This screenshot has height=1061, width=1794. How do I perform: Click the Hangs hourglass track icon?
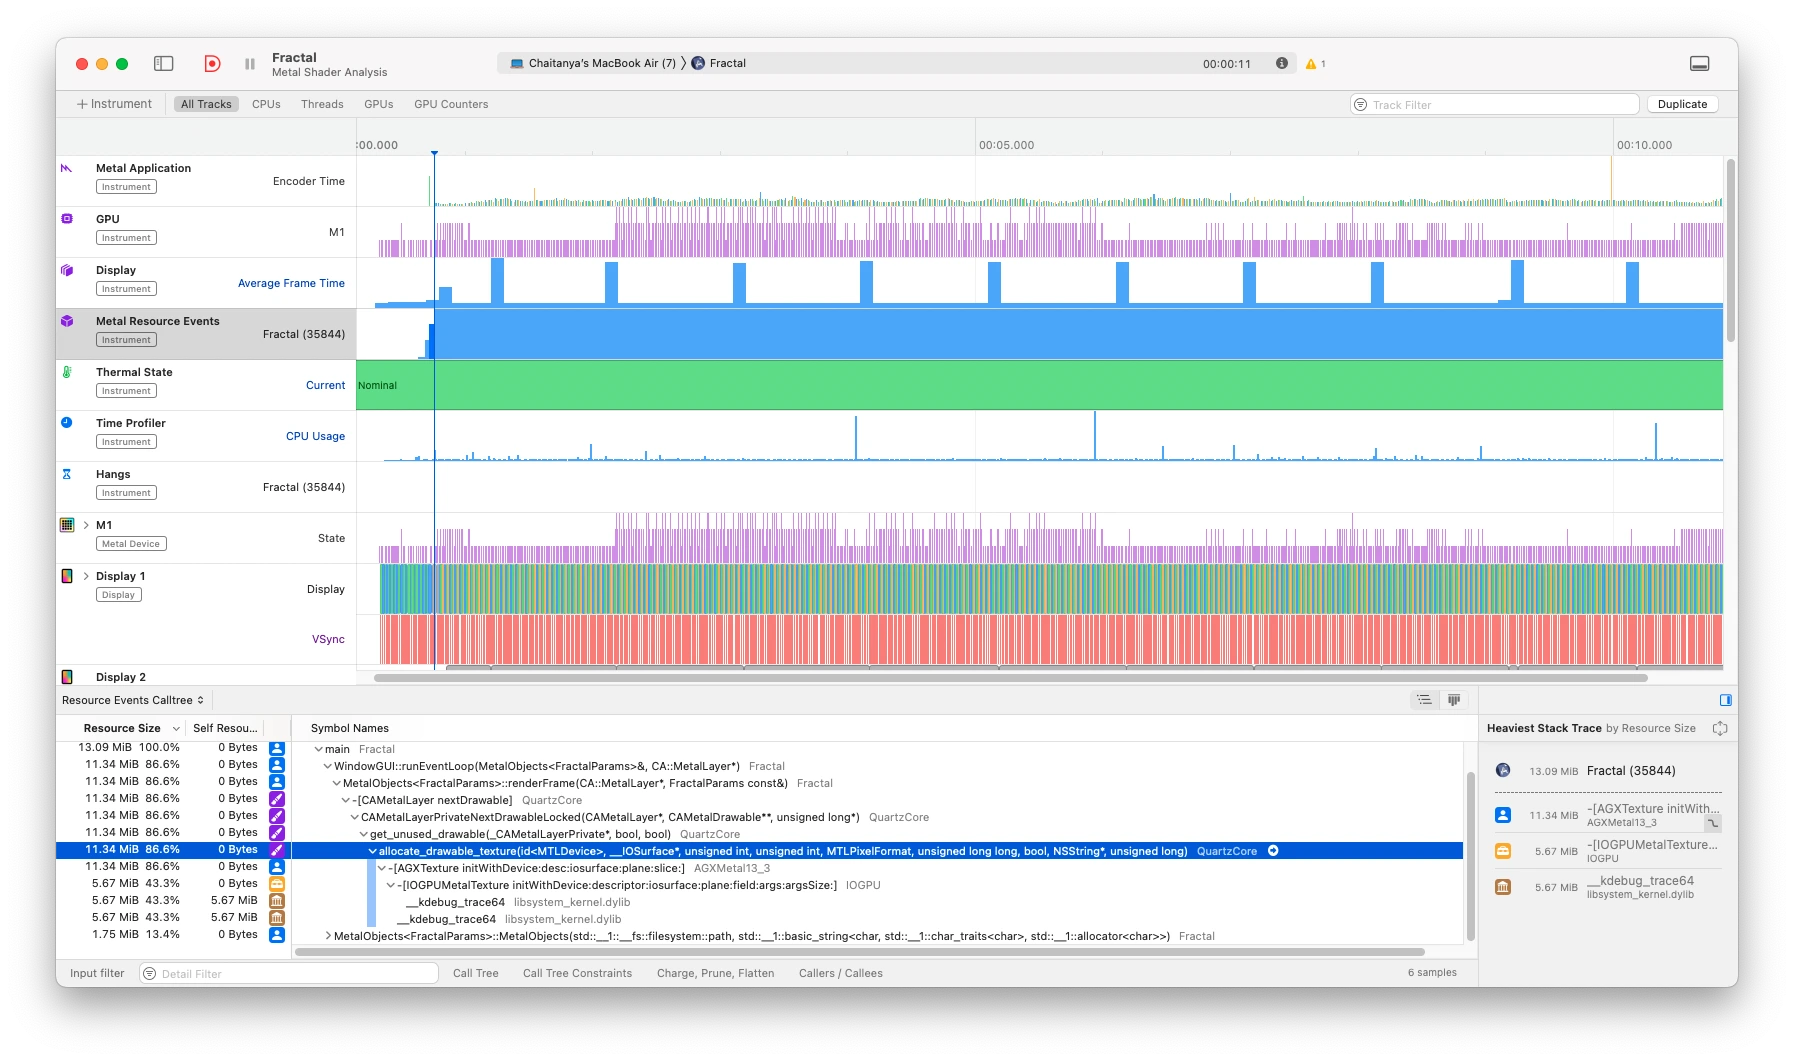67,474
